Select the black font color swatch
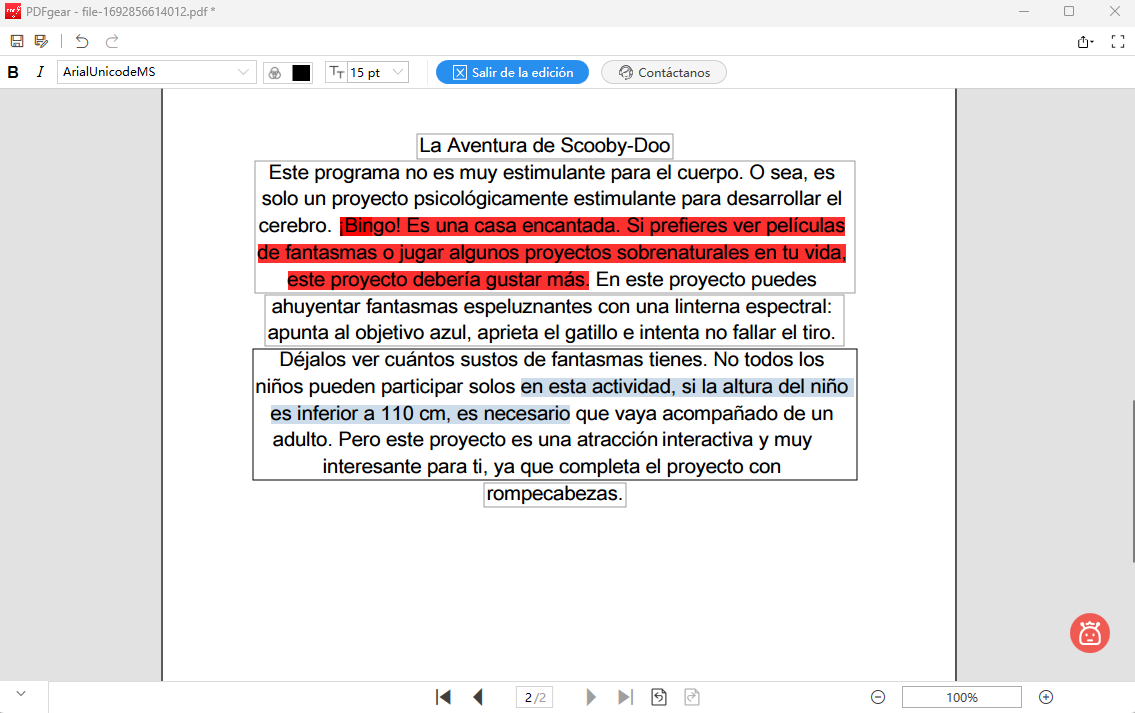This screenshot has width=1135, height=713. 301,72
